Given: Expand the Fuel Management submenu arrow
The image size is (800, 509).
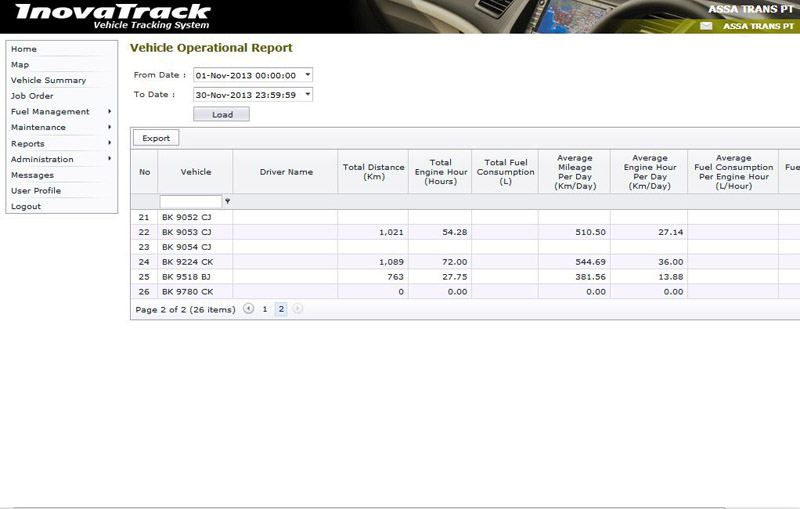Looking at the screenshot, I should pyautogui.click(x=109, y=111).
